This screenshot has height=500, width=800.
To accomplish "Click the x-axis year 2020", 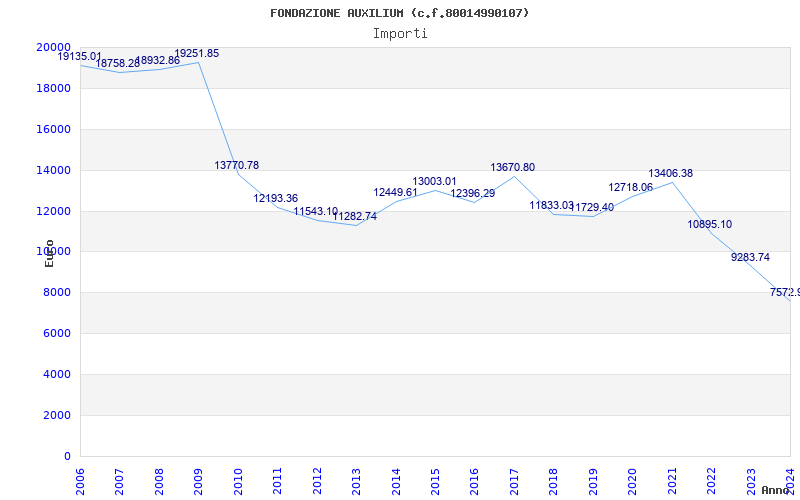I will 633,481.
